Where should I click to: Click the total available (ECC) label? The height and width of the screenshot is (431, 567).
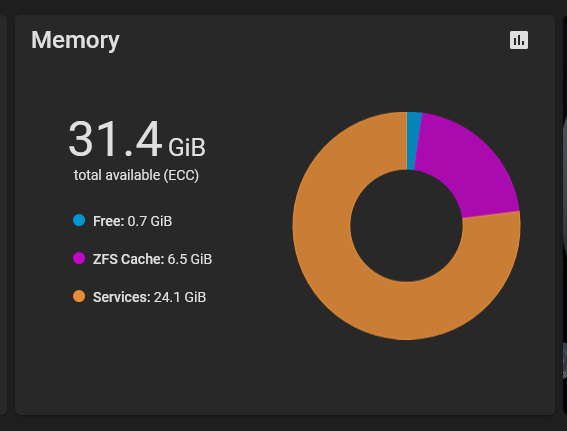click(x=136, y=175)
